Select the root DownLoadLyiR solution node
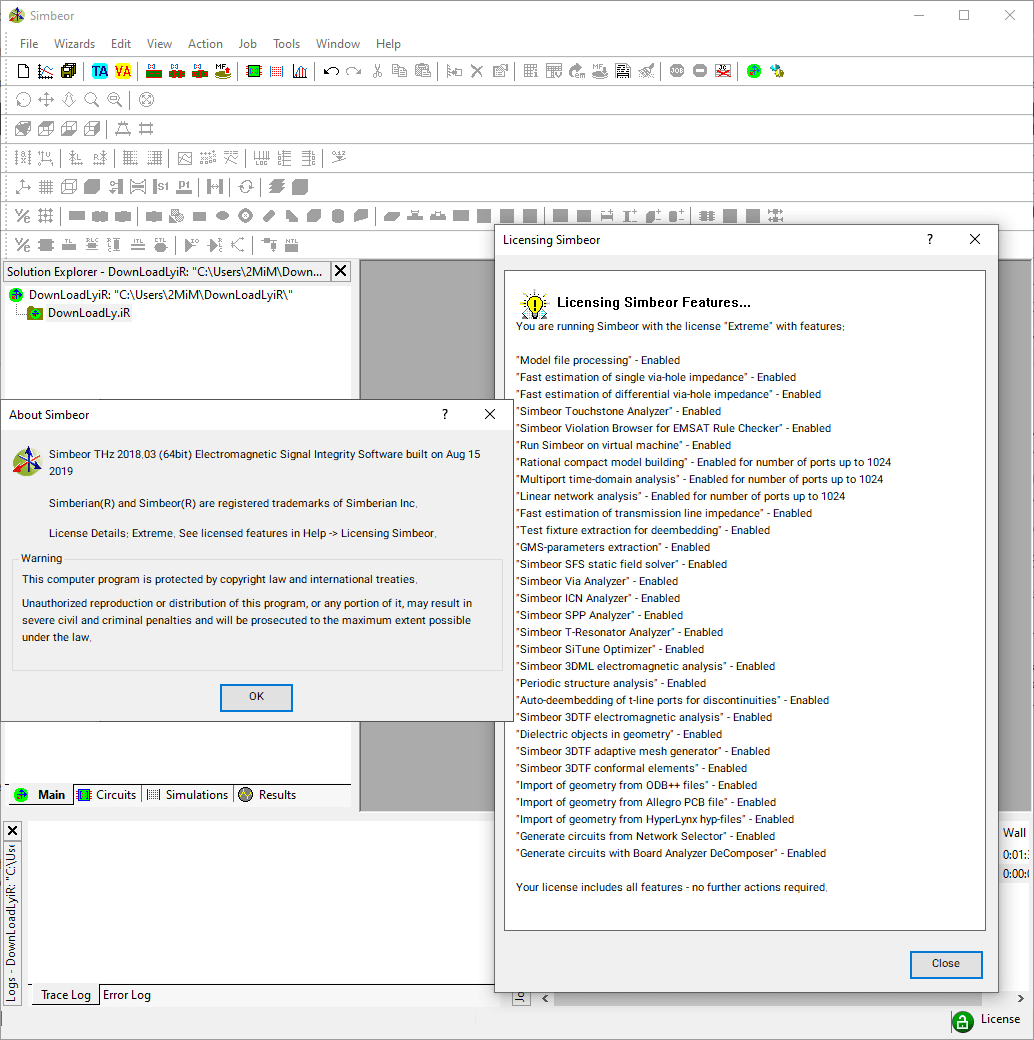Image resolution: width=1034 pixels, height=1040 pixels. [150, 295]
